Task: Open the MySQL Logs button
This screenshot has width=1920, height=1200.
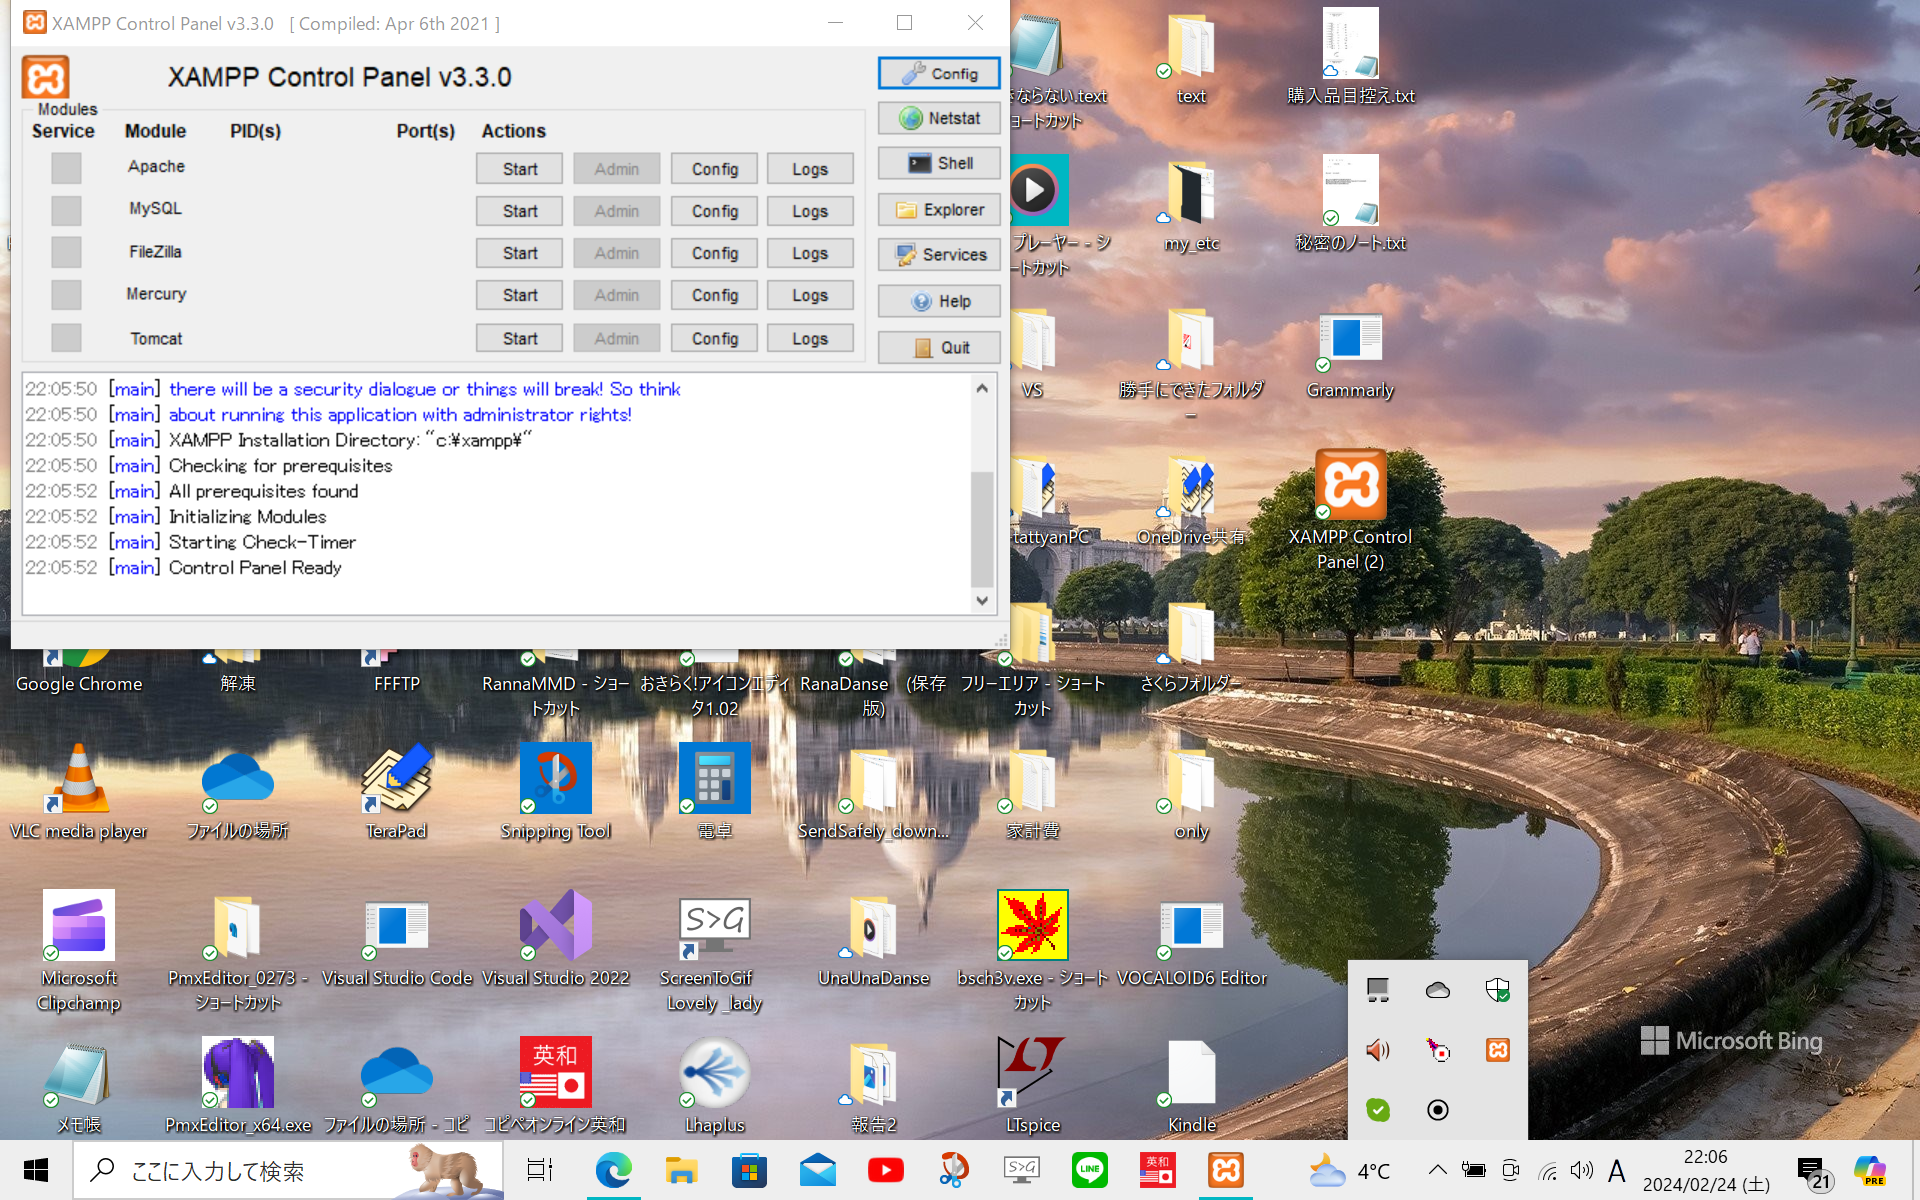Action: pos(809,211)
